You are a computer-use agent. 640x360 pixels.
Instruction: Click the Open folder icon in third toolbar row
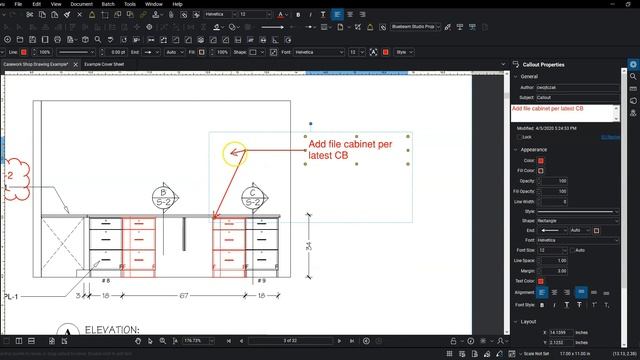tap(20, 40)
